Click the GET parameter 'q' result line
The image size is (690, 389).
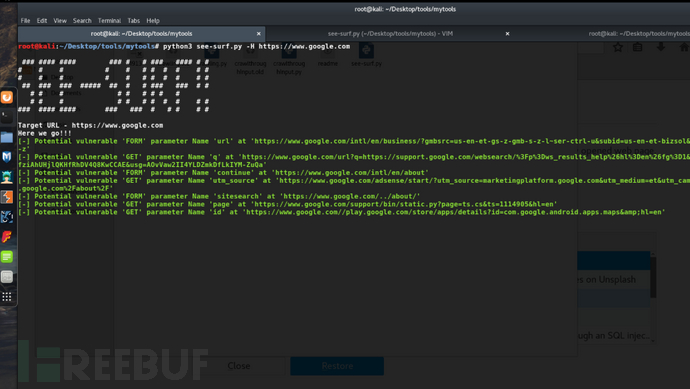(354, 161)
